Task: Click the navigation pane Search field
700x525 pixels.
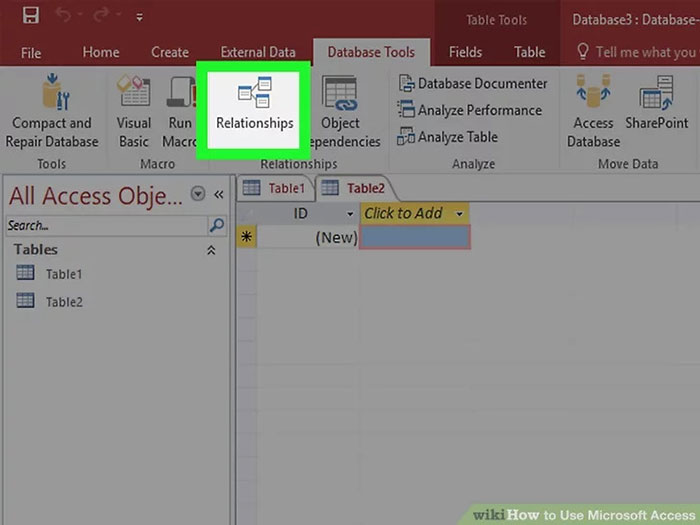Action: point(105,226)
